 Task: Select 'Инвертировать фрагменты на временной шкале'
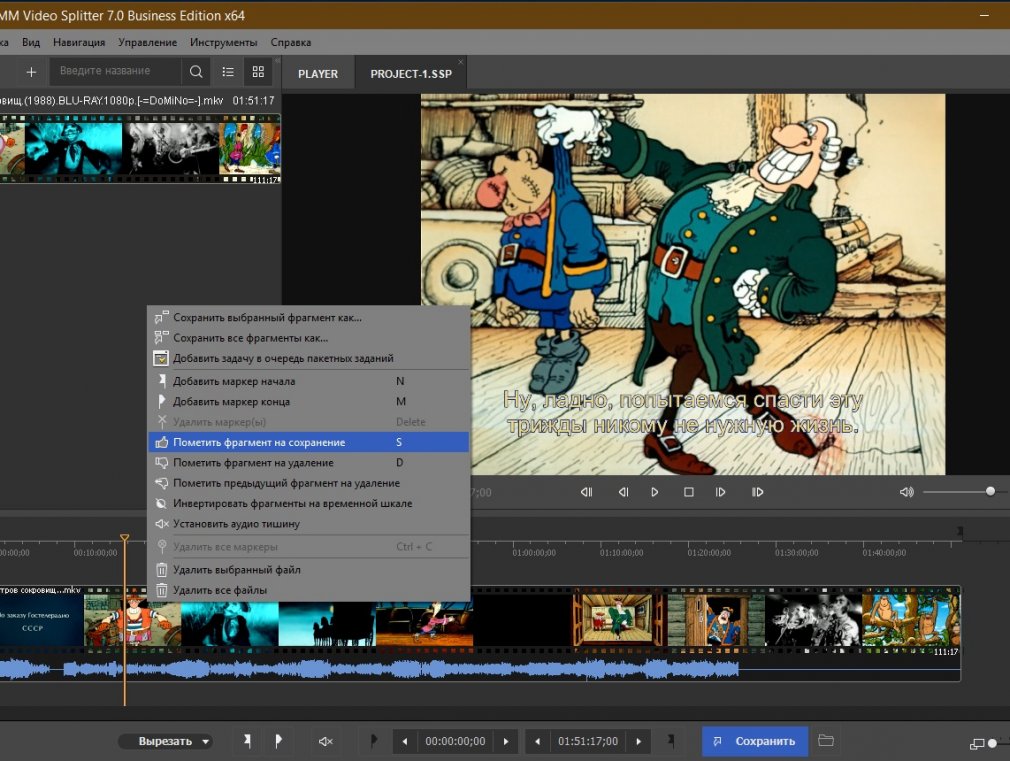pos(309,503)
